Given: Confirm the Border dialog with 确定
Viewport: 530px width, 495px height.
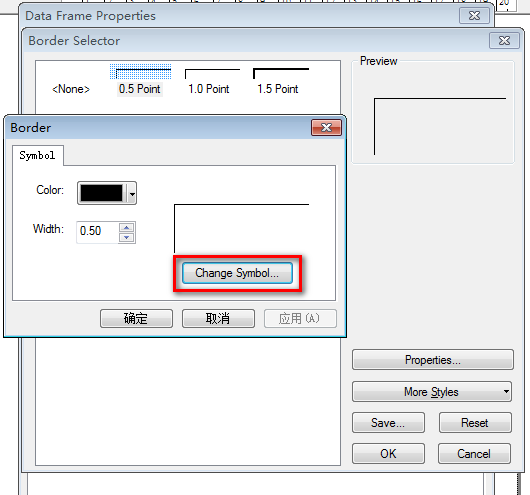Looking at the screenshot, I should [136, 319].
